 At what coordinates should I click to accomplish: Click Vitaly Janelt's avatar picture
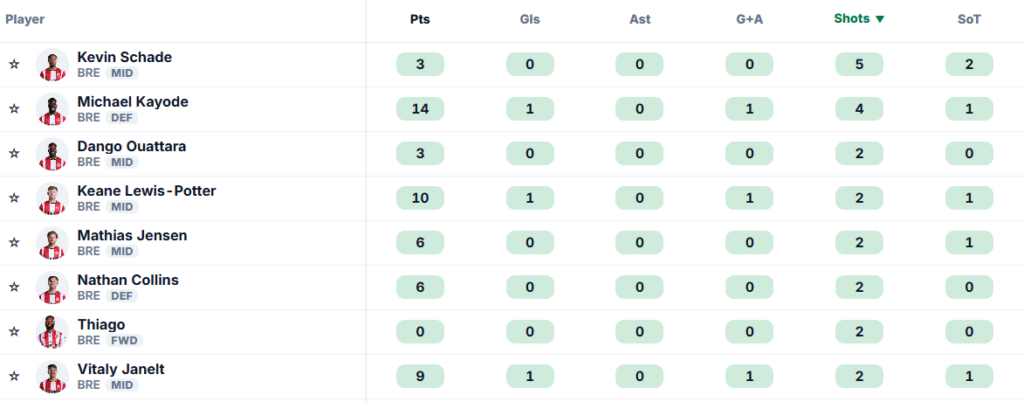pyautogui.click(x=52, y=377)
